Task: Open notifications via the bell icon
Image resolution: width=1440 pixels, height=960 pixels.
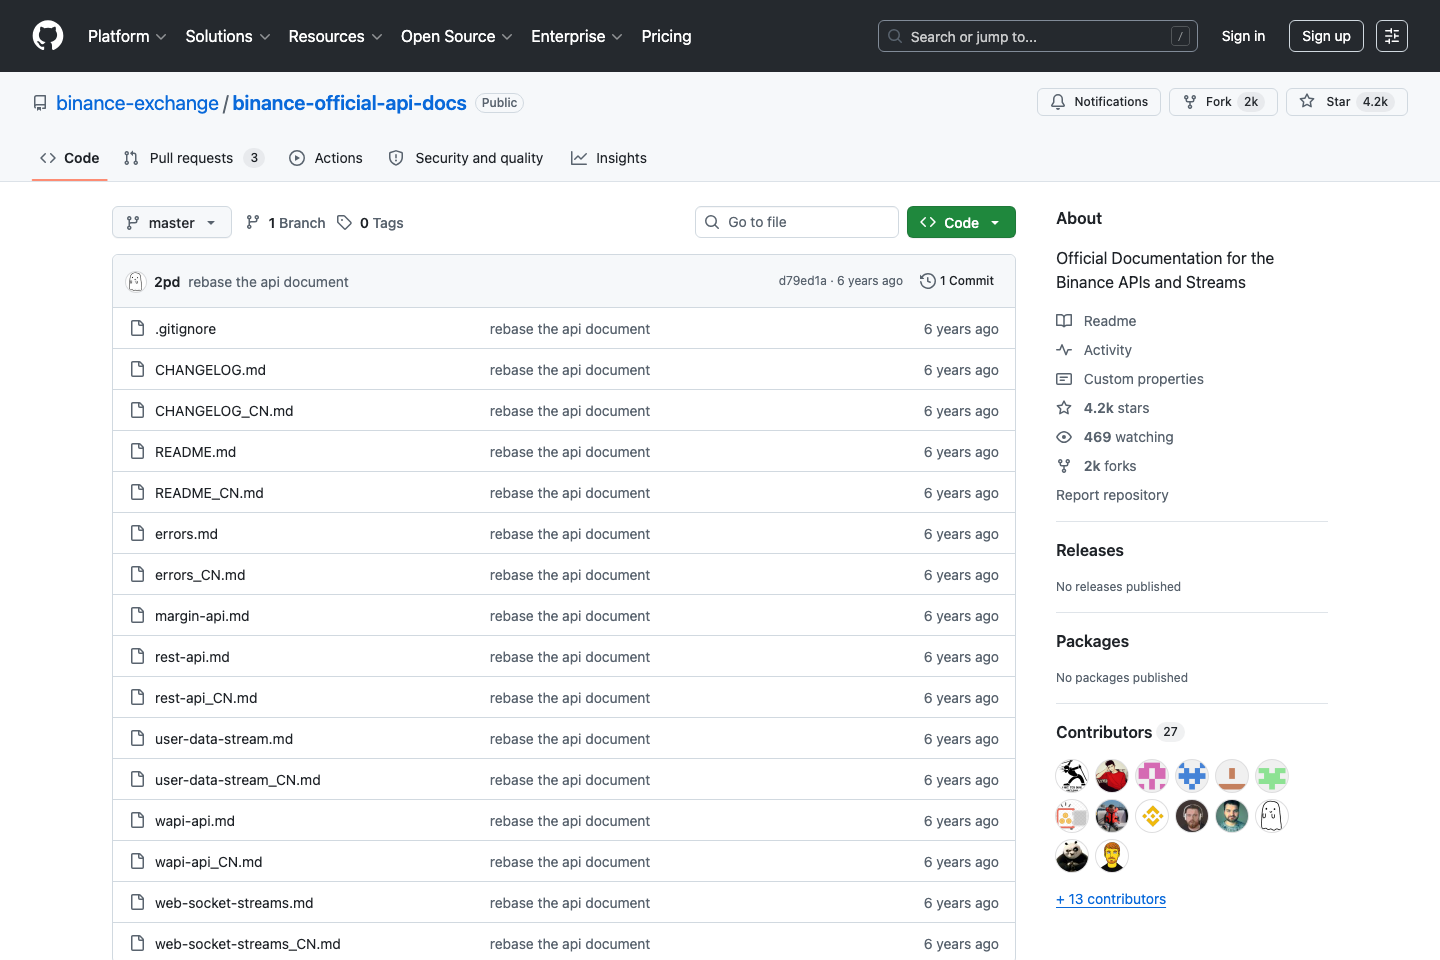Action: [x=1057, y=101]
